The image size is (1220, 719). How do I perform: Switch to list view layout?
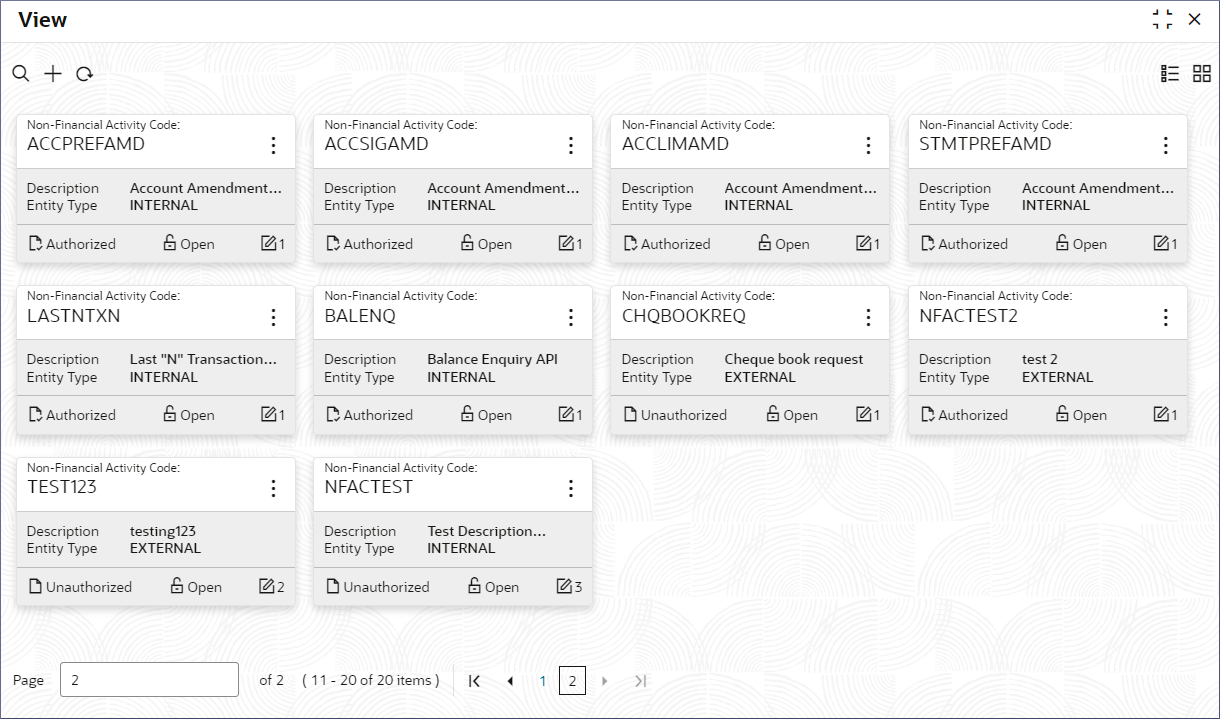(x=1170, y=74)
